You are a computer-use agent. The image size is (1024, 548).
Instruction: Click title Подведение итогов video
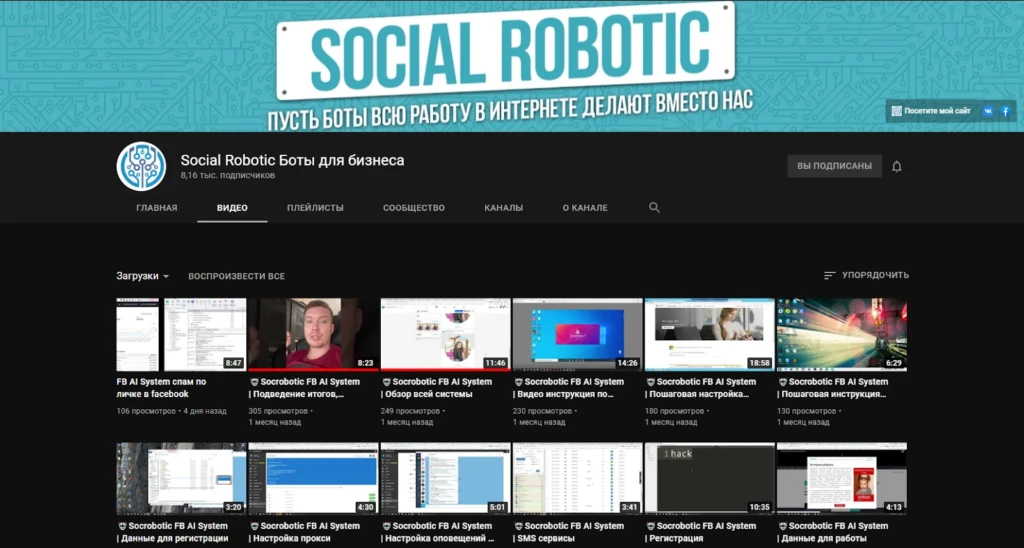pos(304,388)
